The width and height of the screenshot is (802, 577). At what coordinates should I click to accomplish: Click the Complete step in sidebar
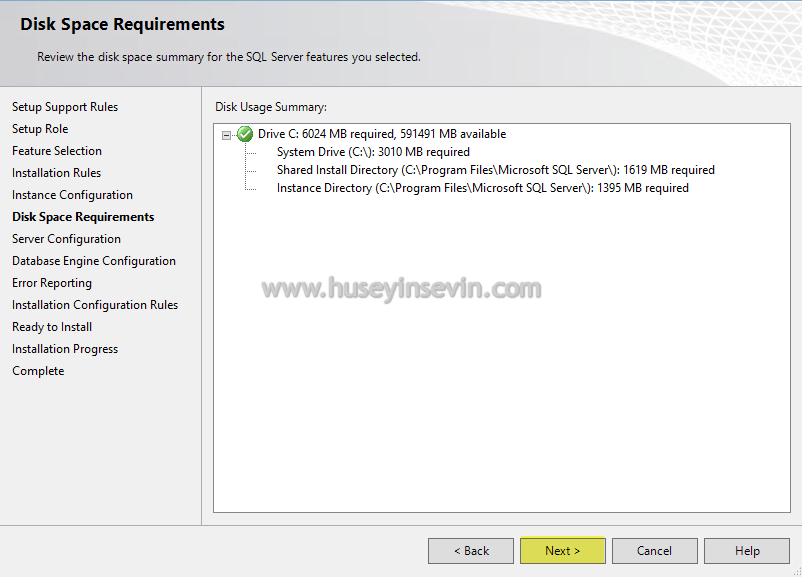(38, 371)
